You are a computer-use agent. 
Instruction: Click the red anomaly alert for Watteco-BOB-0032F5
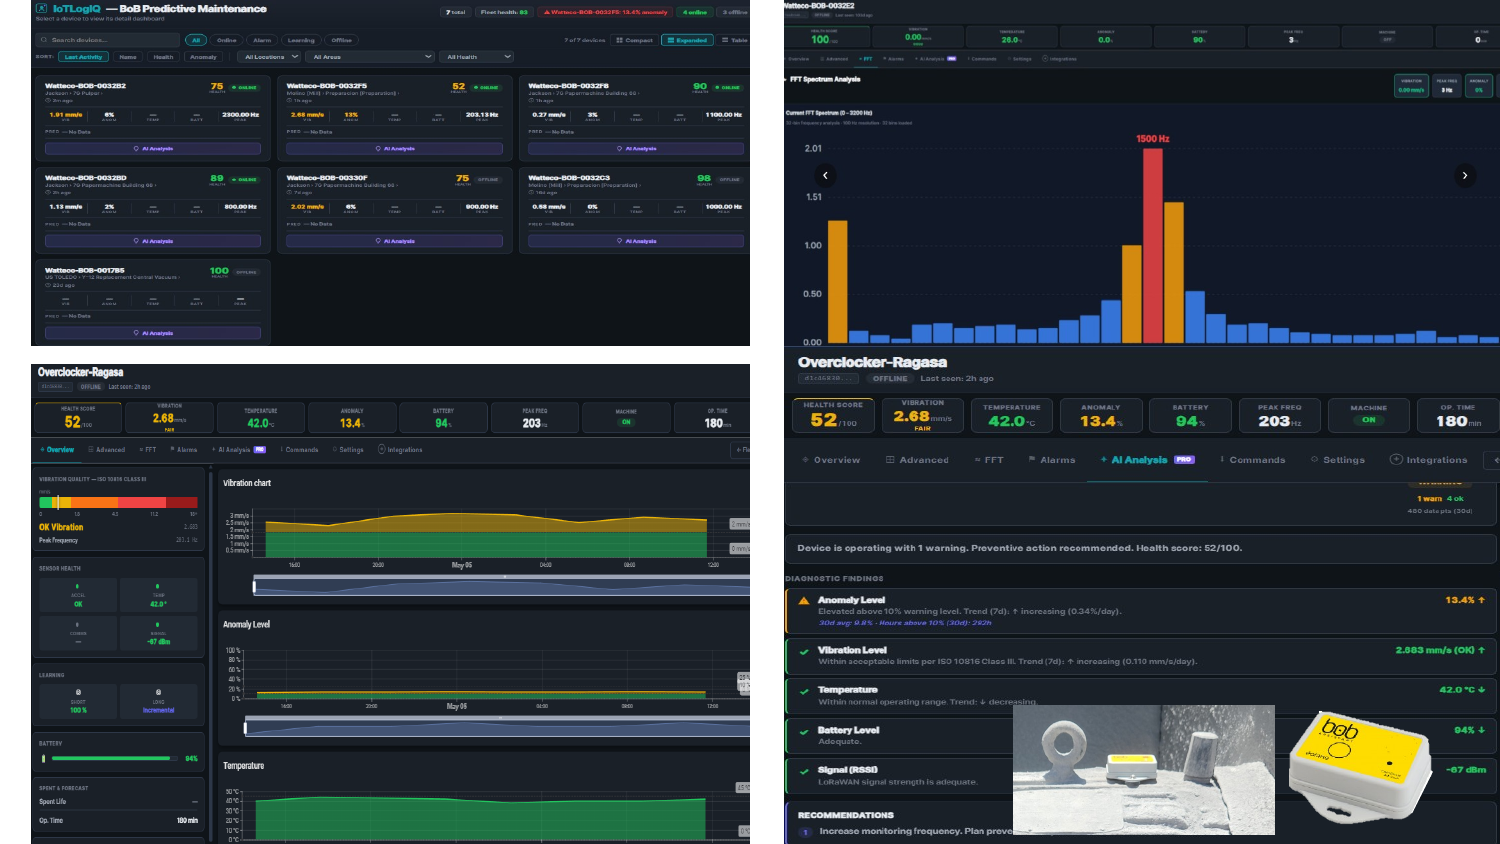pyautogui.click(x=605, y=12)
